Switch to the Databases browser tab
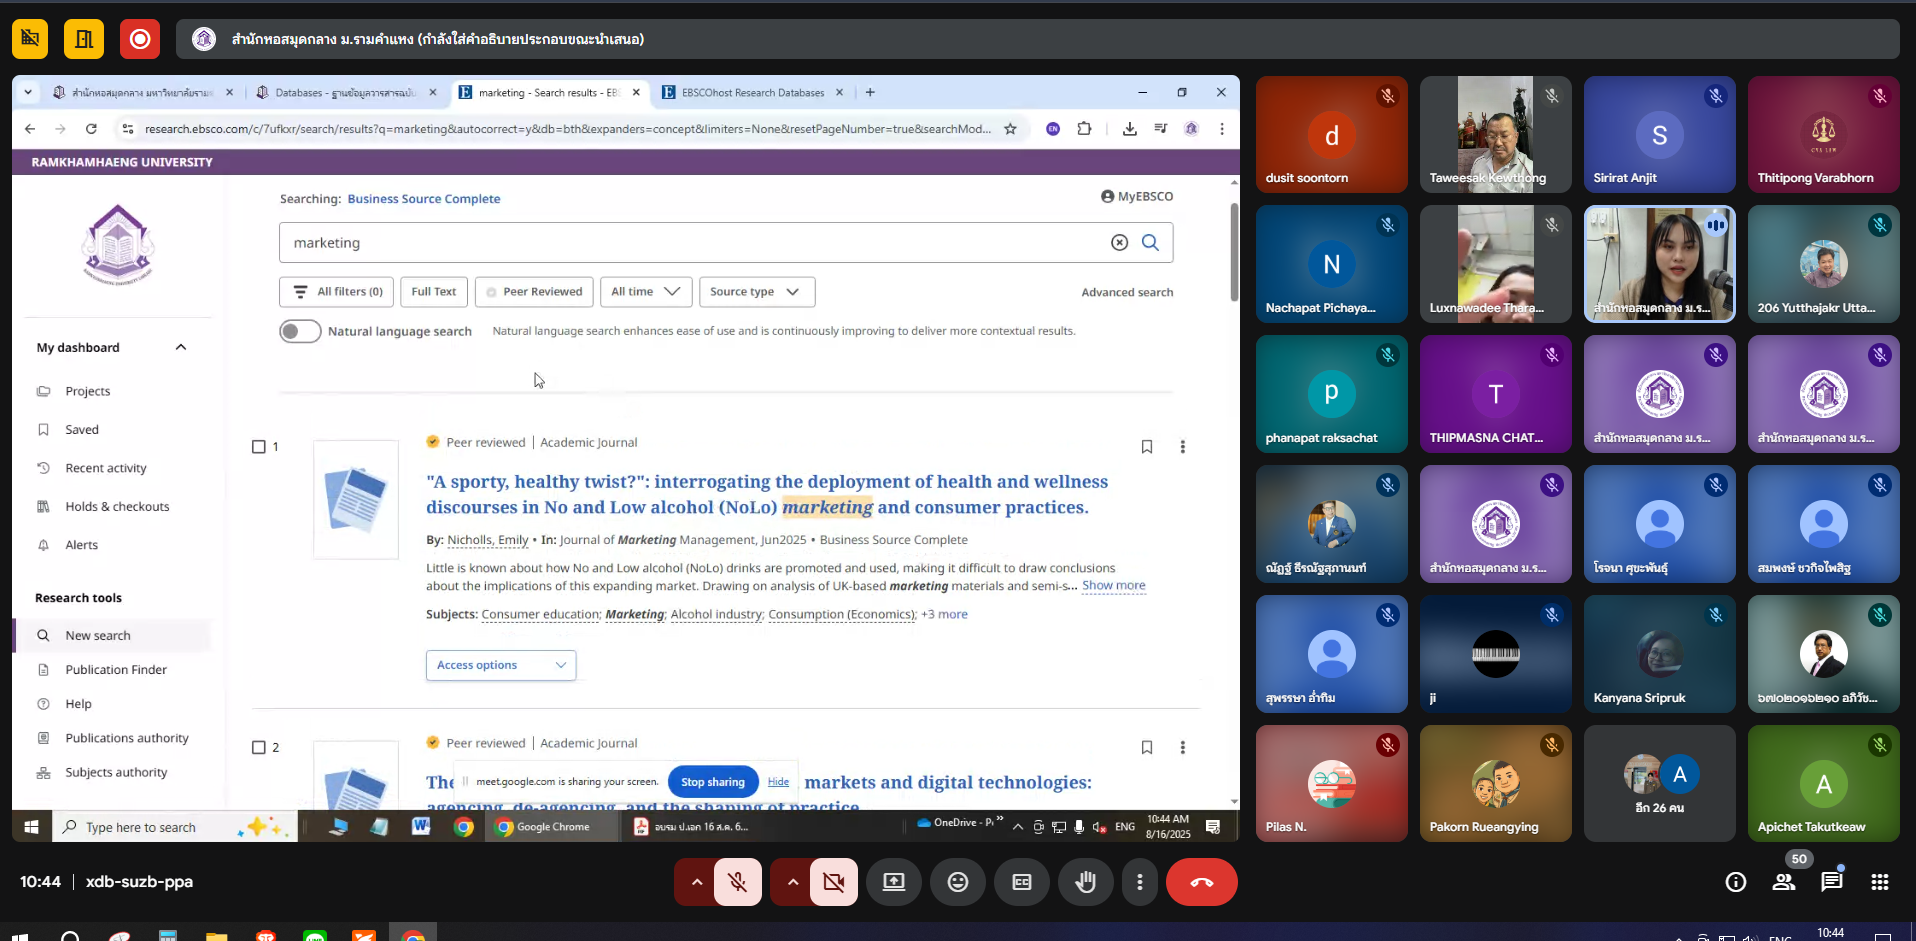The height and width of the screenshot is (941, 1916). [x=346, y=92]
